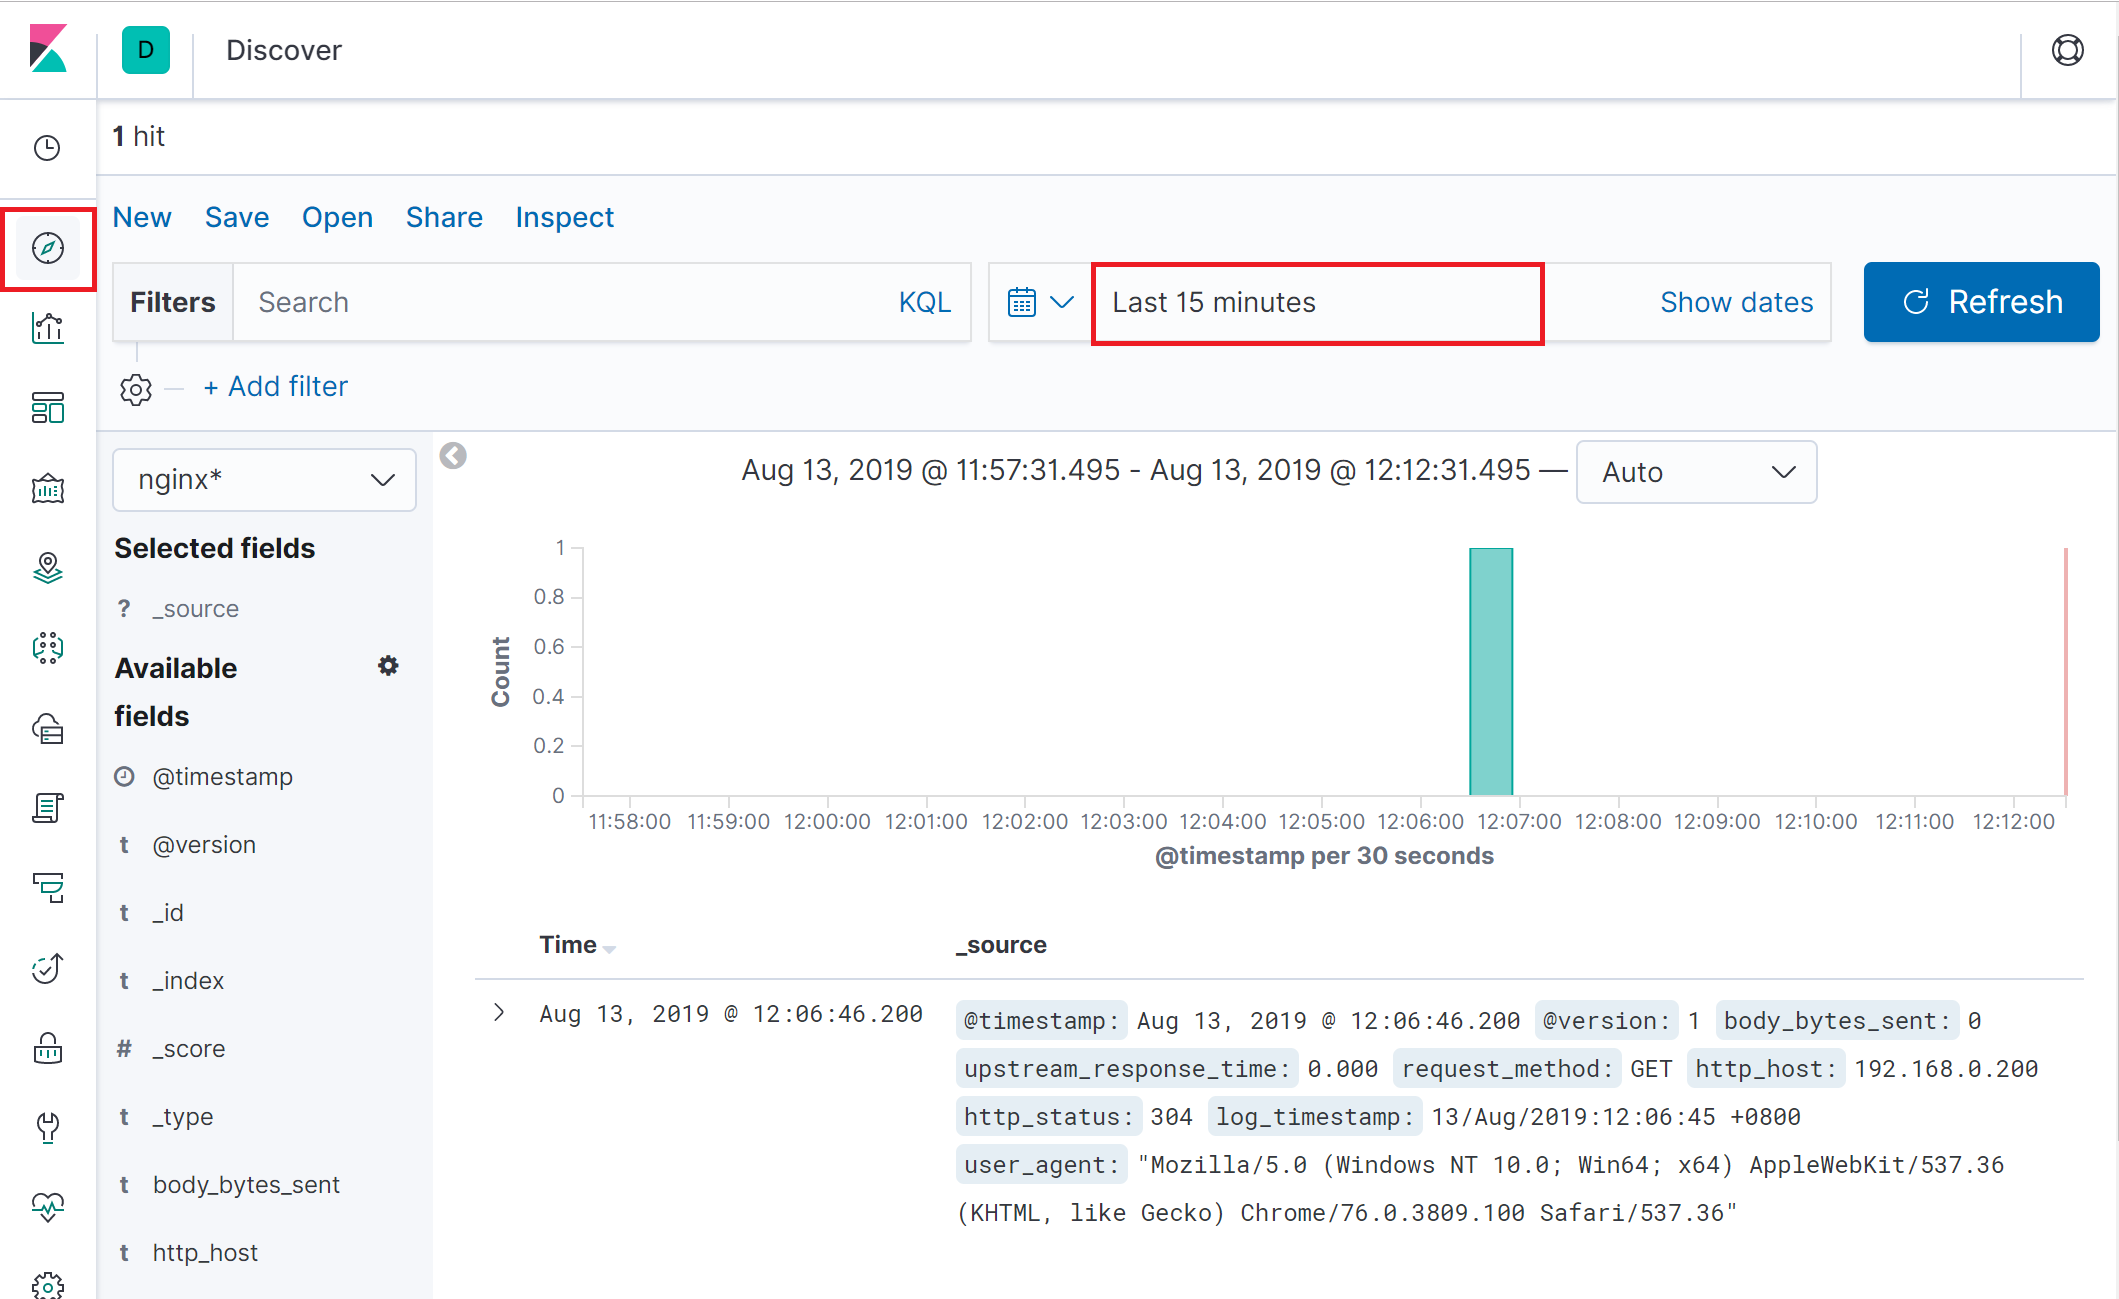This screenshot has height=1299, width=2119.
Task: Open APM icon in sidebar
Action: pos(48,887)
